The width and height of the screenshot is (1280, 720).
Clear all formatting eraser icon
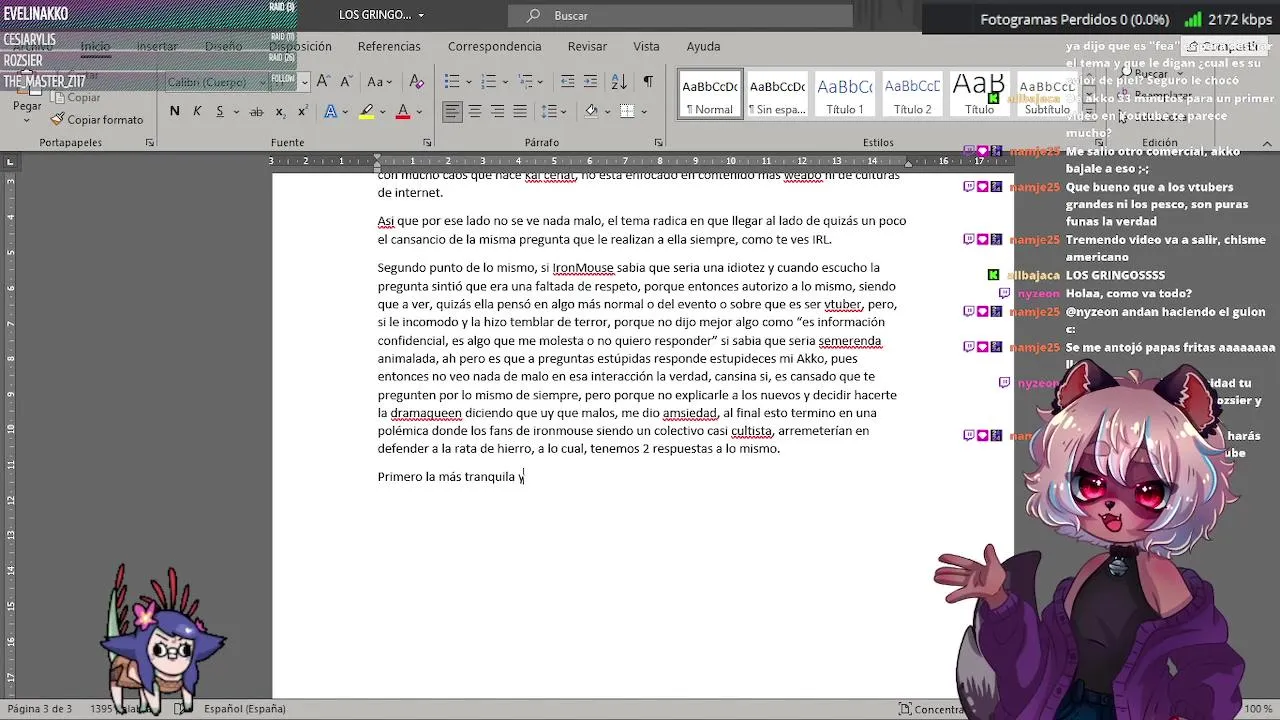417,81
